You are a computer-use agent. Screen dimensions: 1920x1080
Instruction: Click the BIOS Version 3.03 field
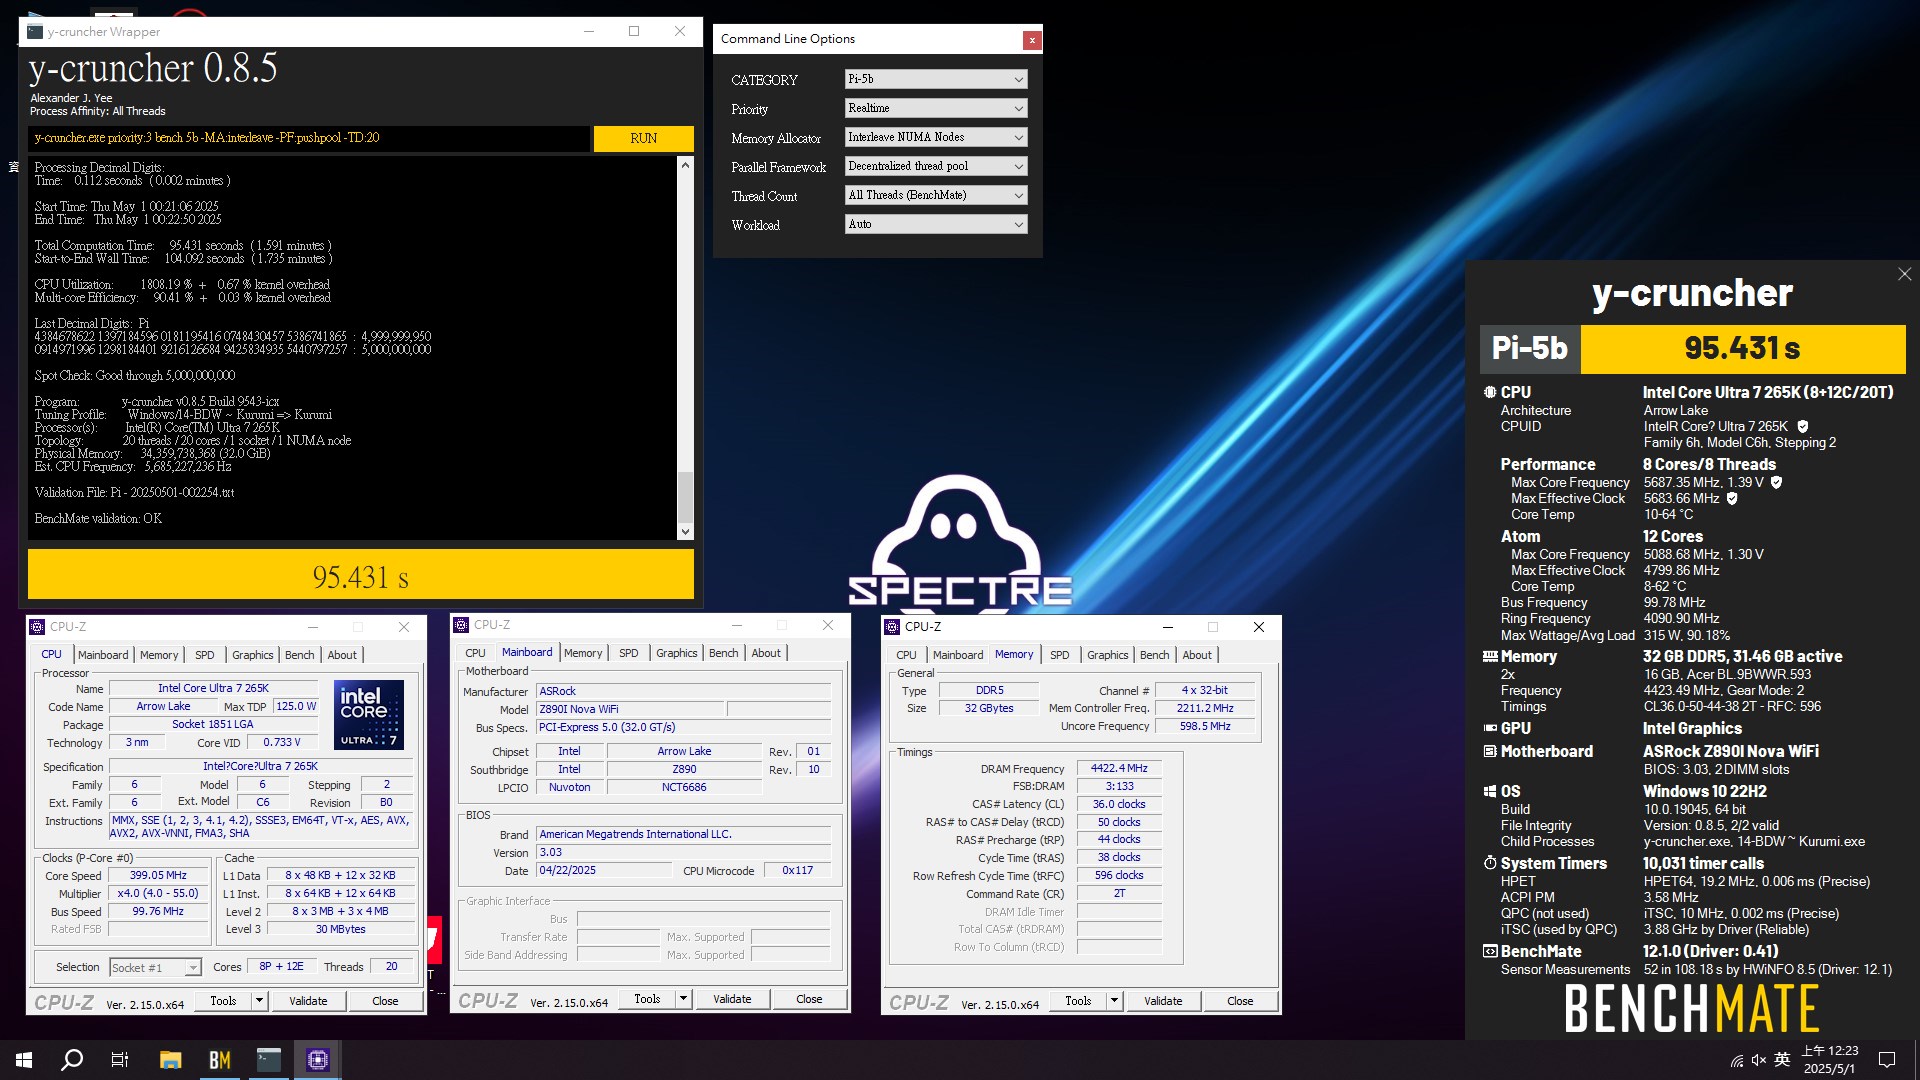(x=683, y=852)
